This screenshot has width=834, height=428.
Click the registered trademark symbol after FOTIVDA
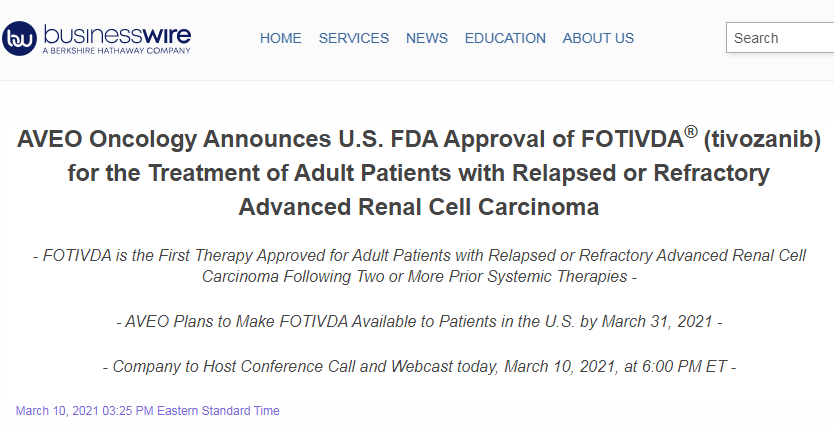point(690,132)
